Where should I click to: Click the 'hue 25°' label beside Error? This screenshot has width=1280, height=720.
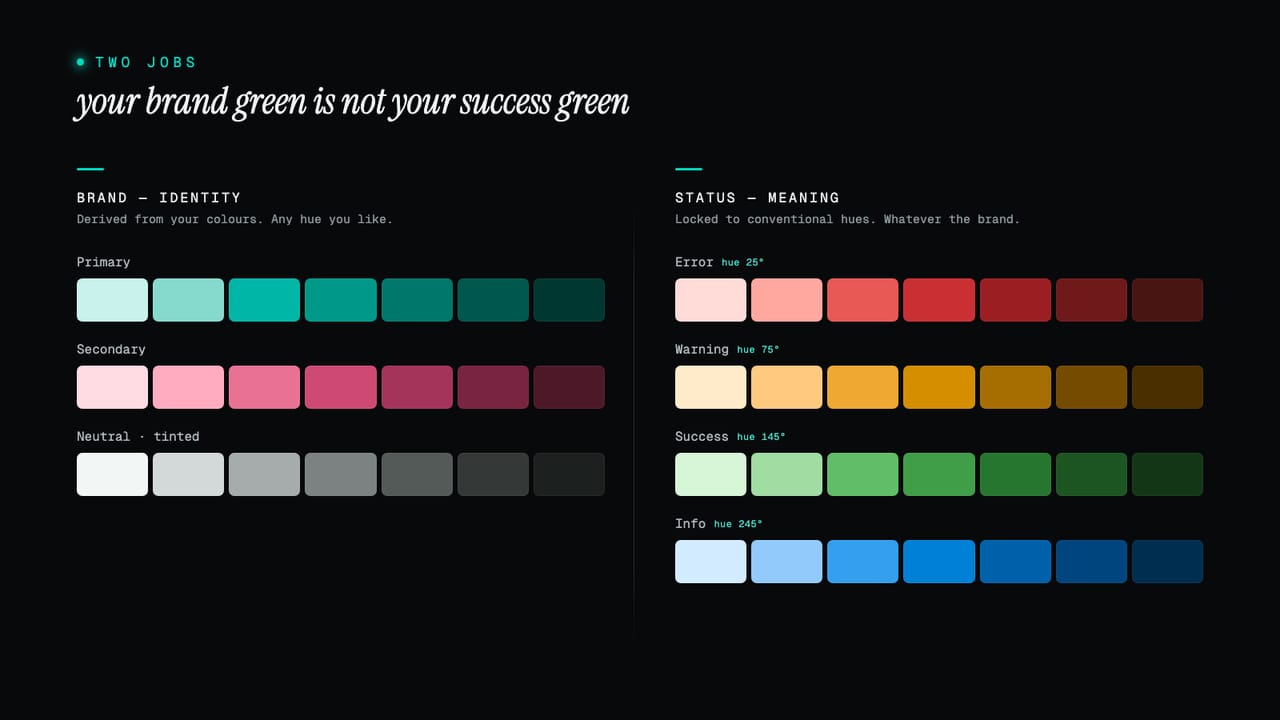pos(742,263)
